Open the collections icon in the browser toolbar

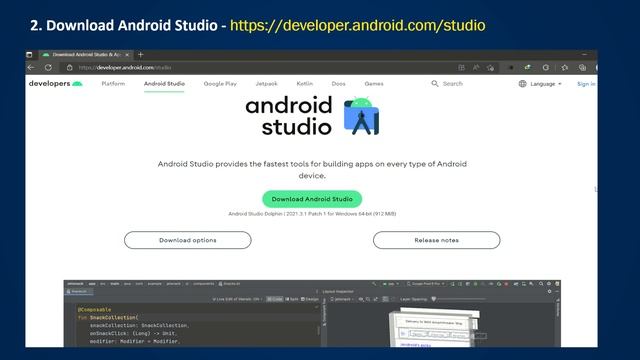tap(582, 67)
